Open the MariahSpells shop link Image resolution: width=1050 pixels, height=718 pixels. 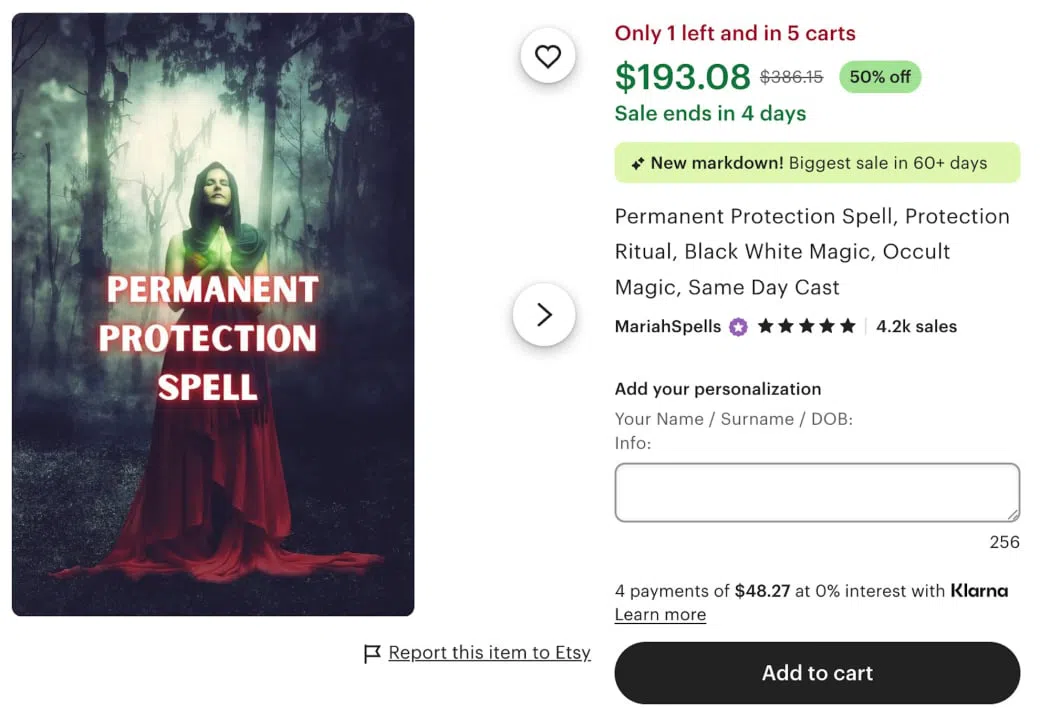point(667,327)
